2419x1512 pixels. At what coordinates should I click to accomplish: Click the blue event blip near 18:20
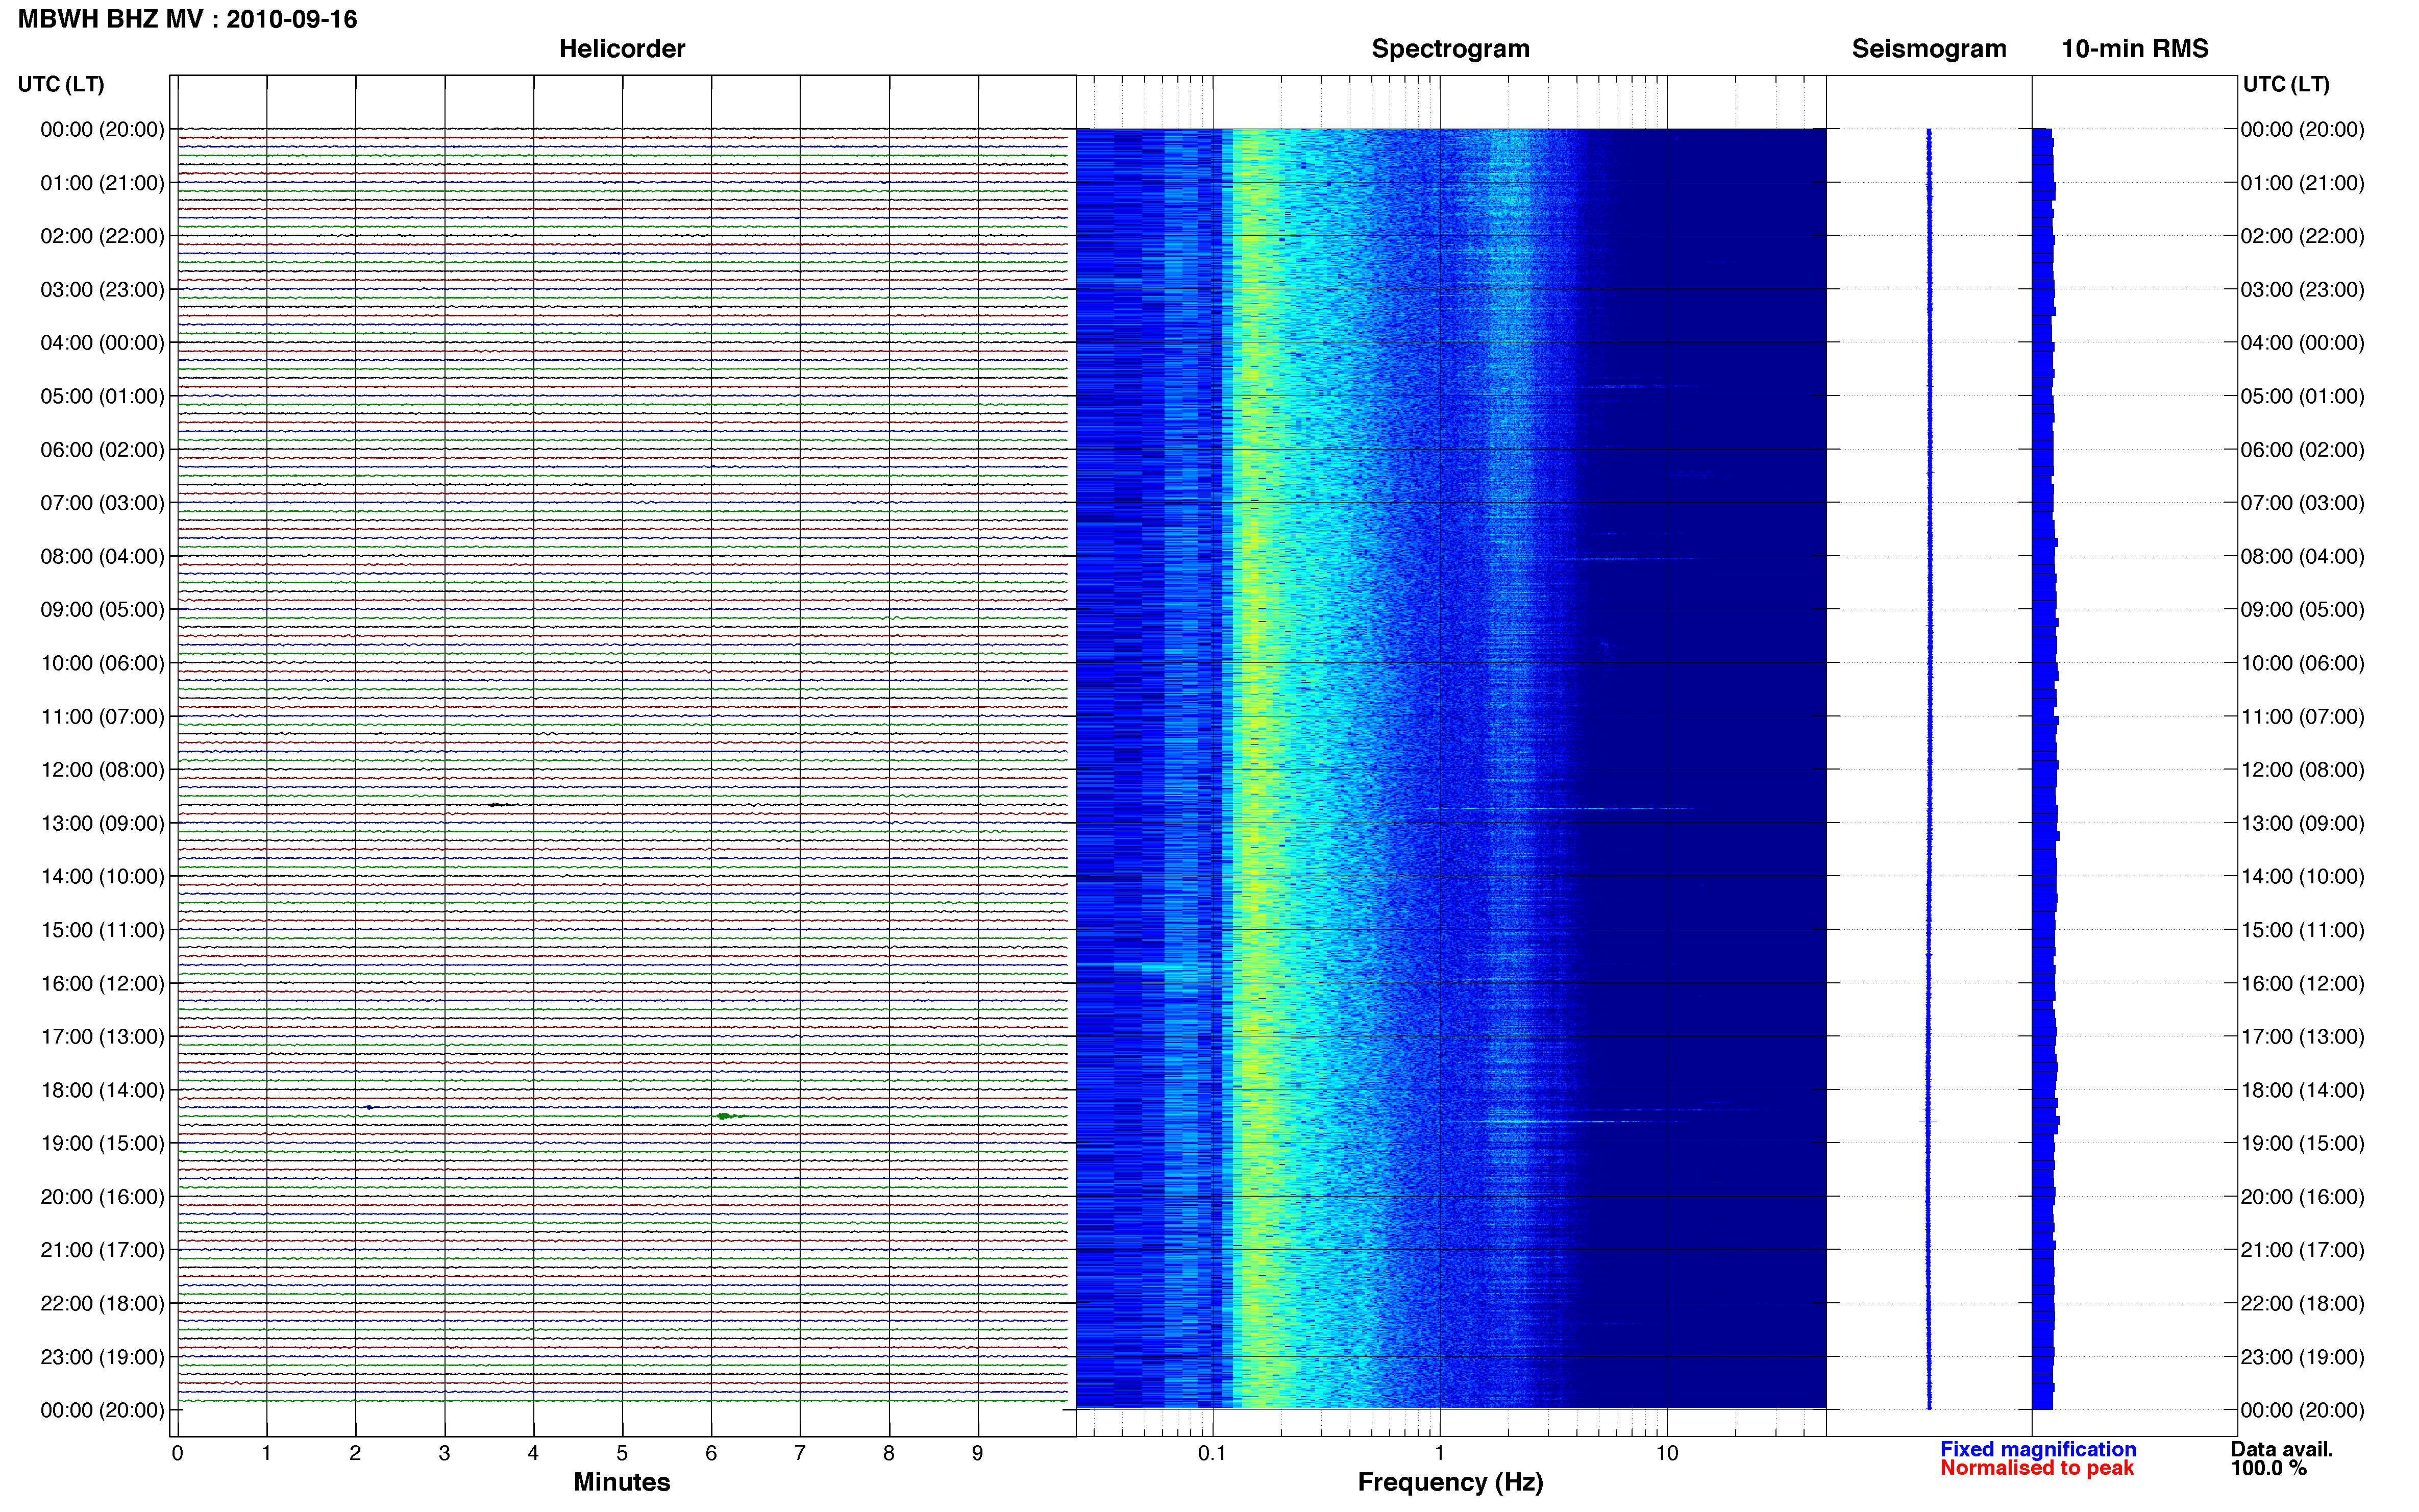pos(369,1107)
